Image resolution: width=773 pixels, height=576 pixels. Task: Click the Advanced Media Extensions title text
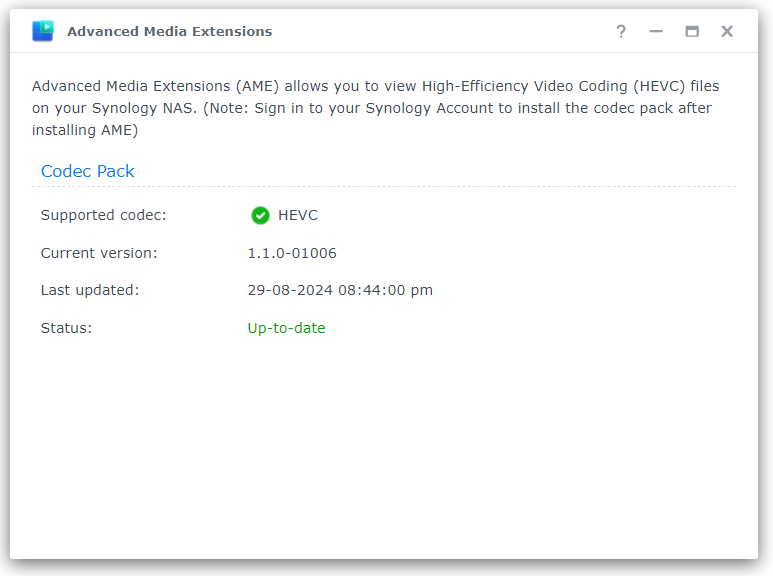[x=170, y=32]
